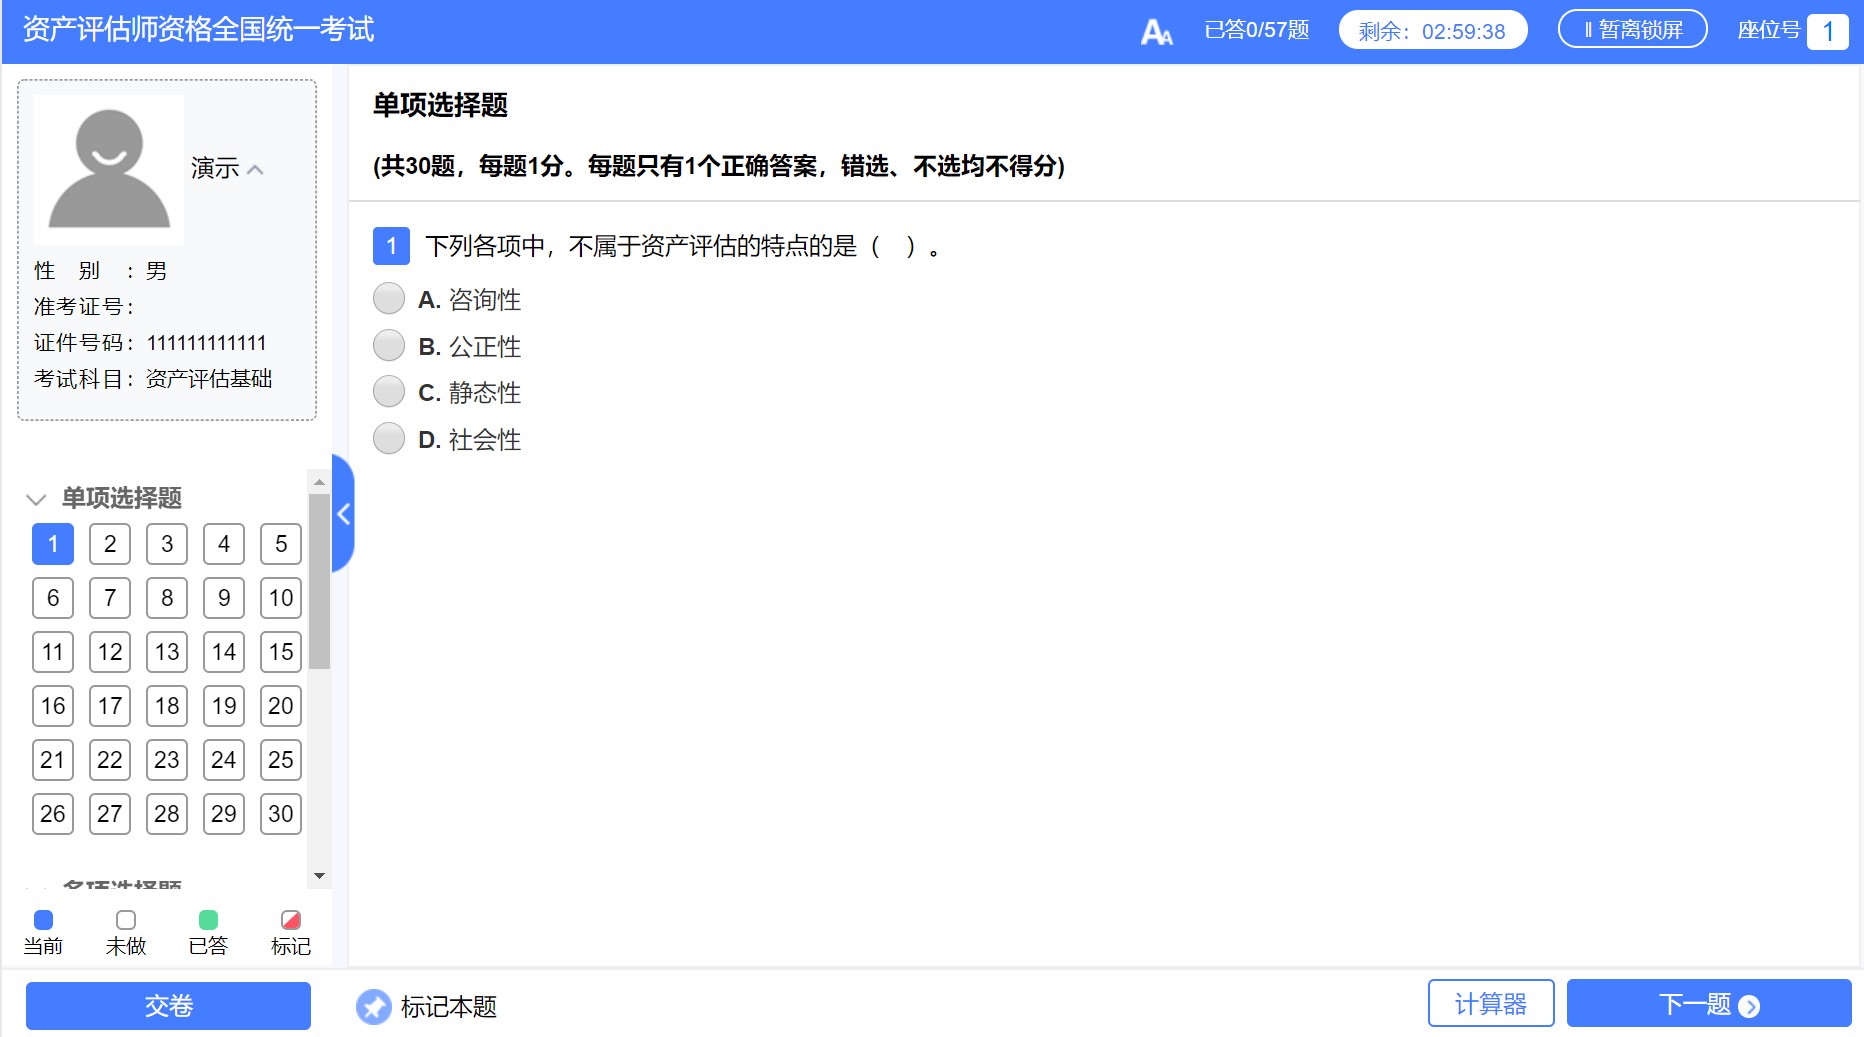
Task: Jump to question 15 in navigation grid
Action: [x=280, y=652]
